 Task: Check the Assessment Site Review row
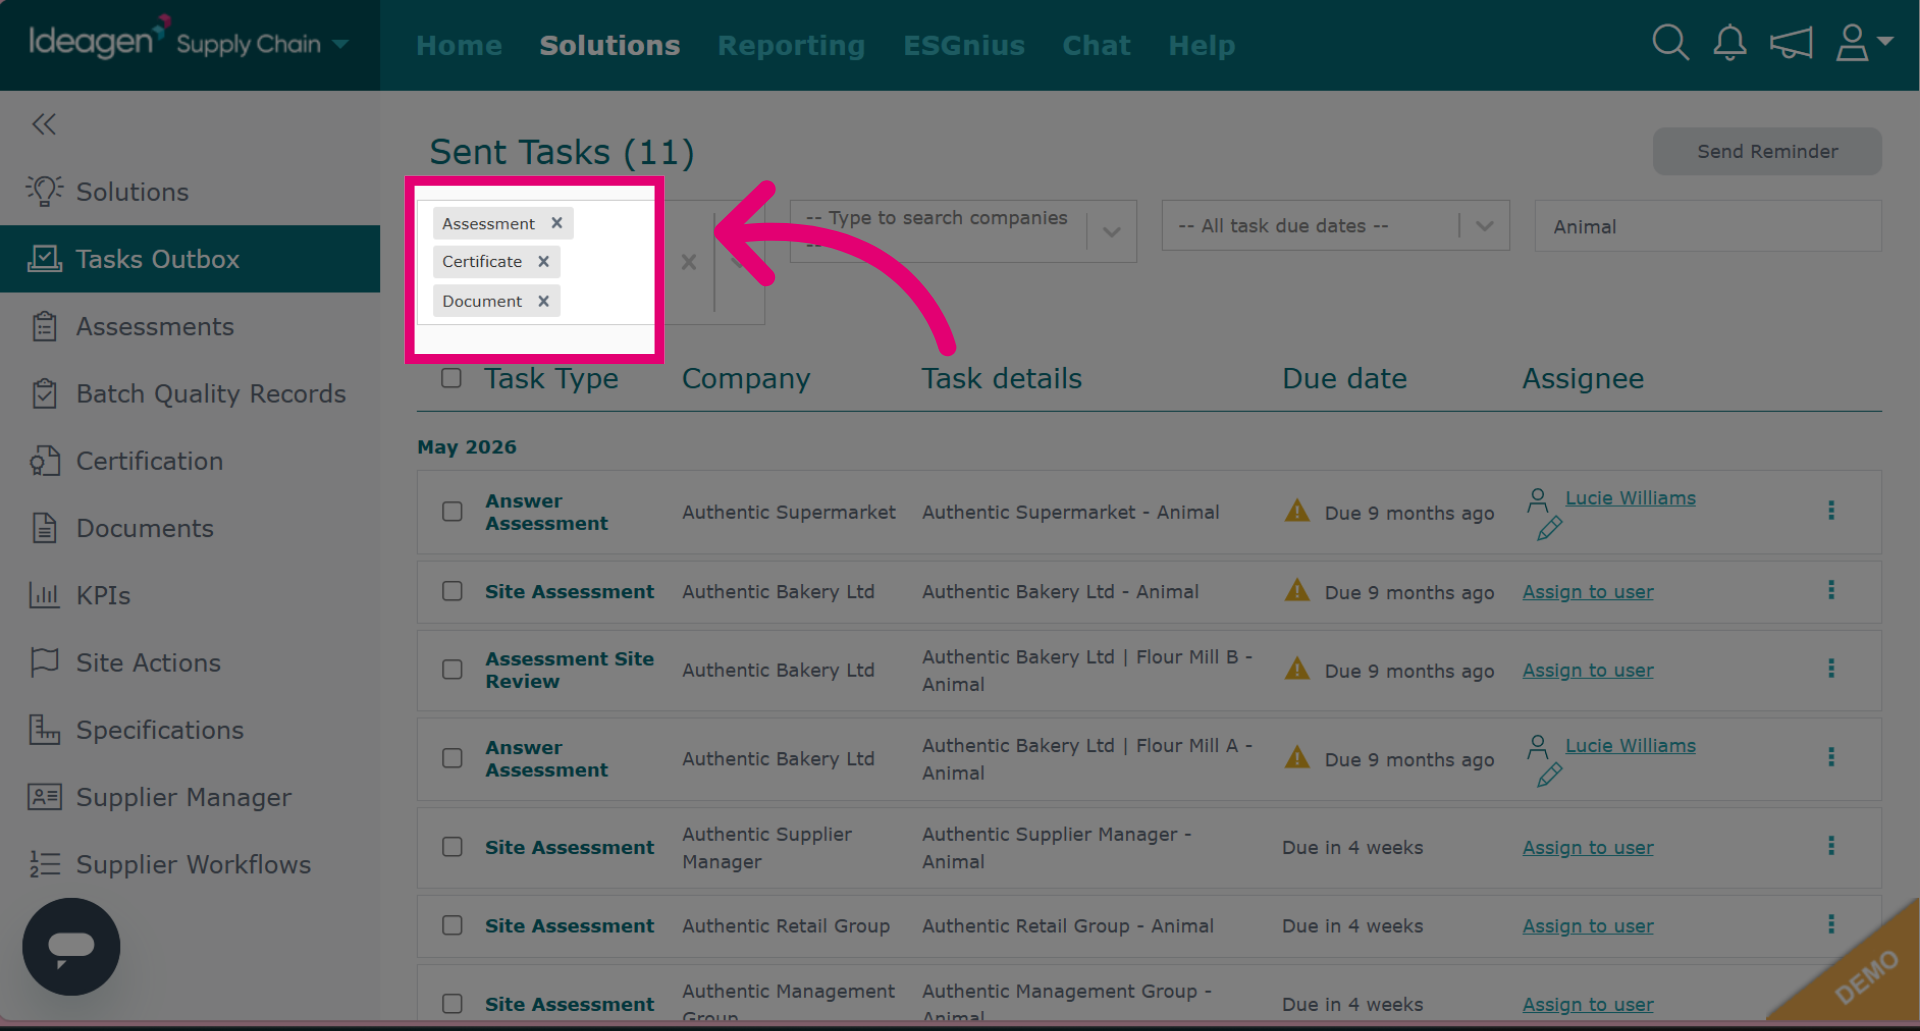coord(453,669)
